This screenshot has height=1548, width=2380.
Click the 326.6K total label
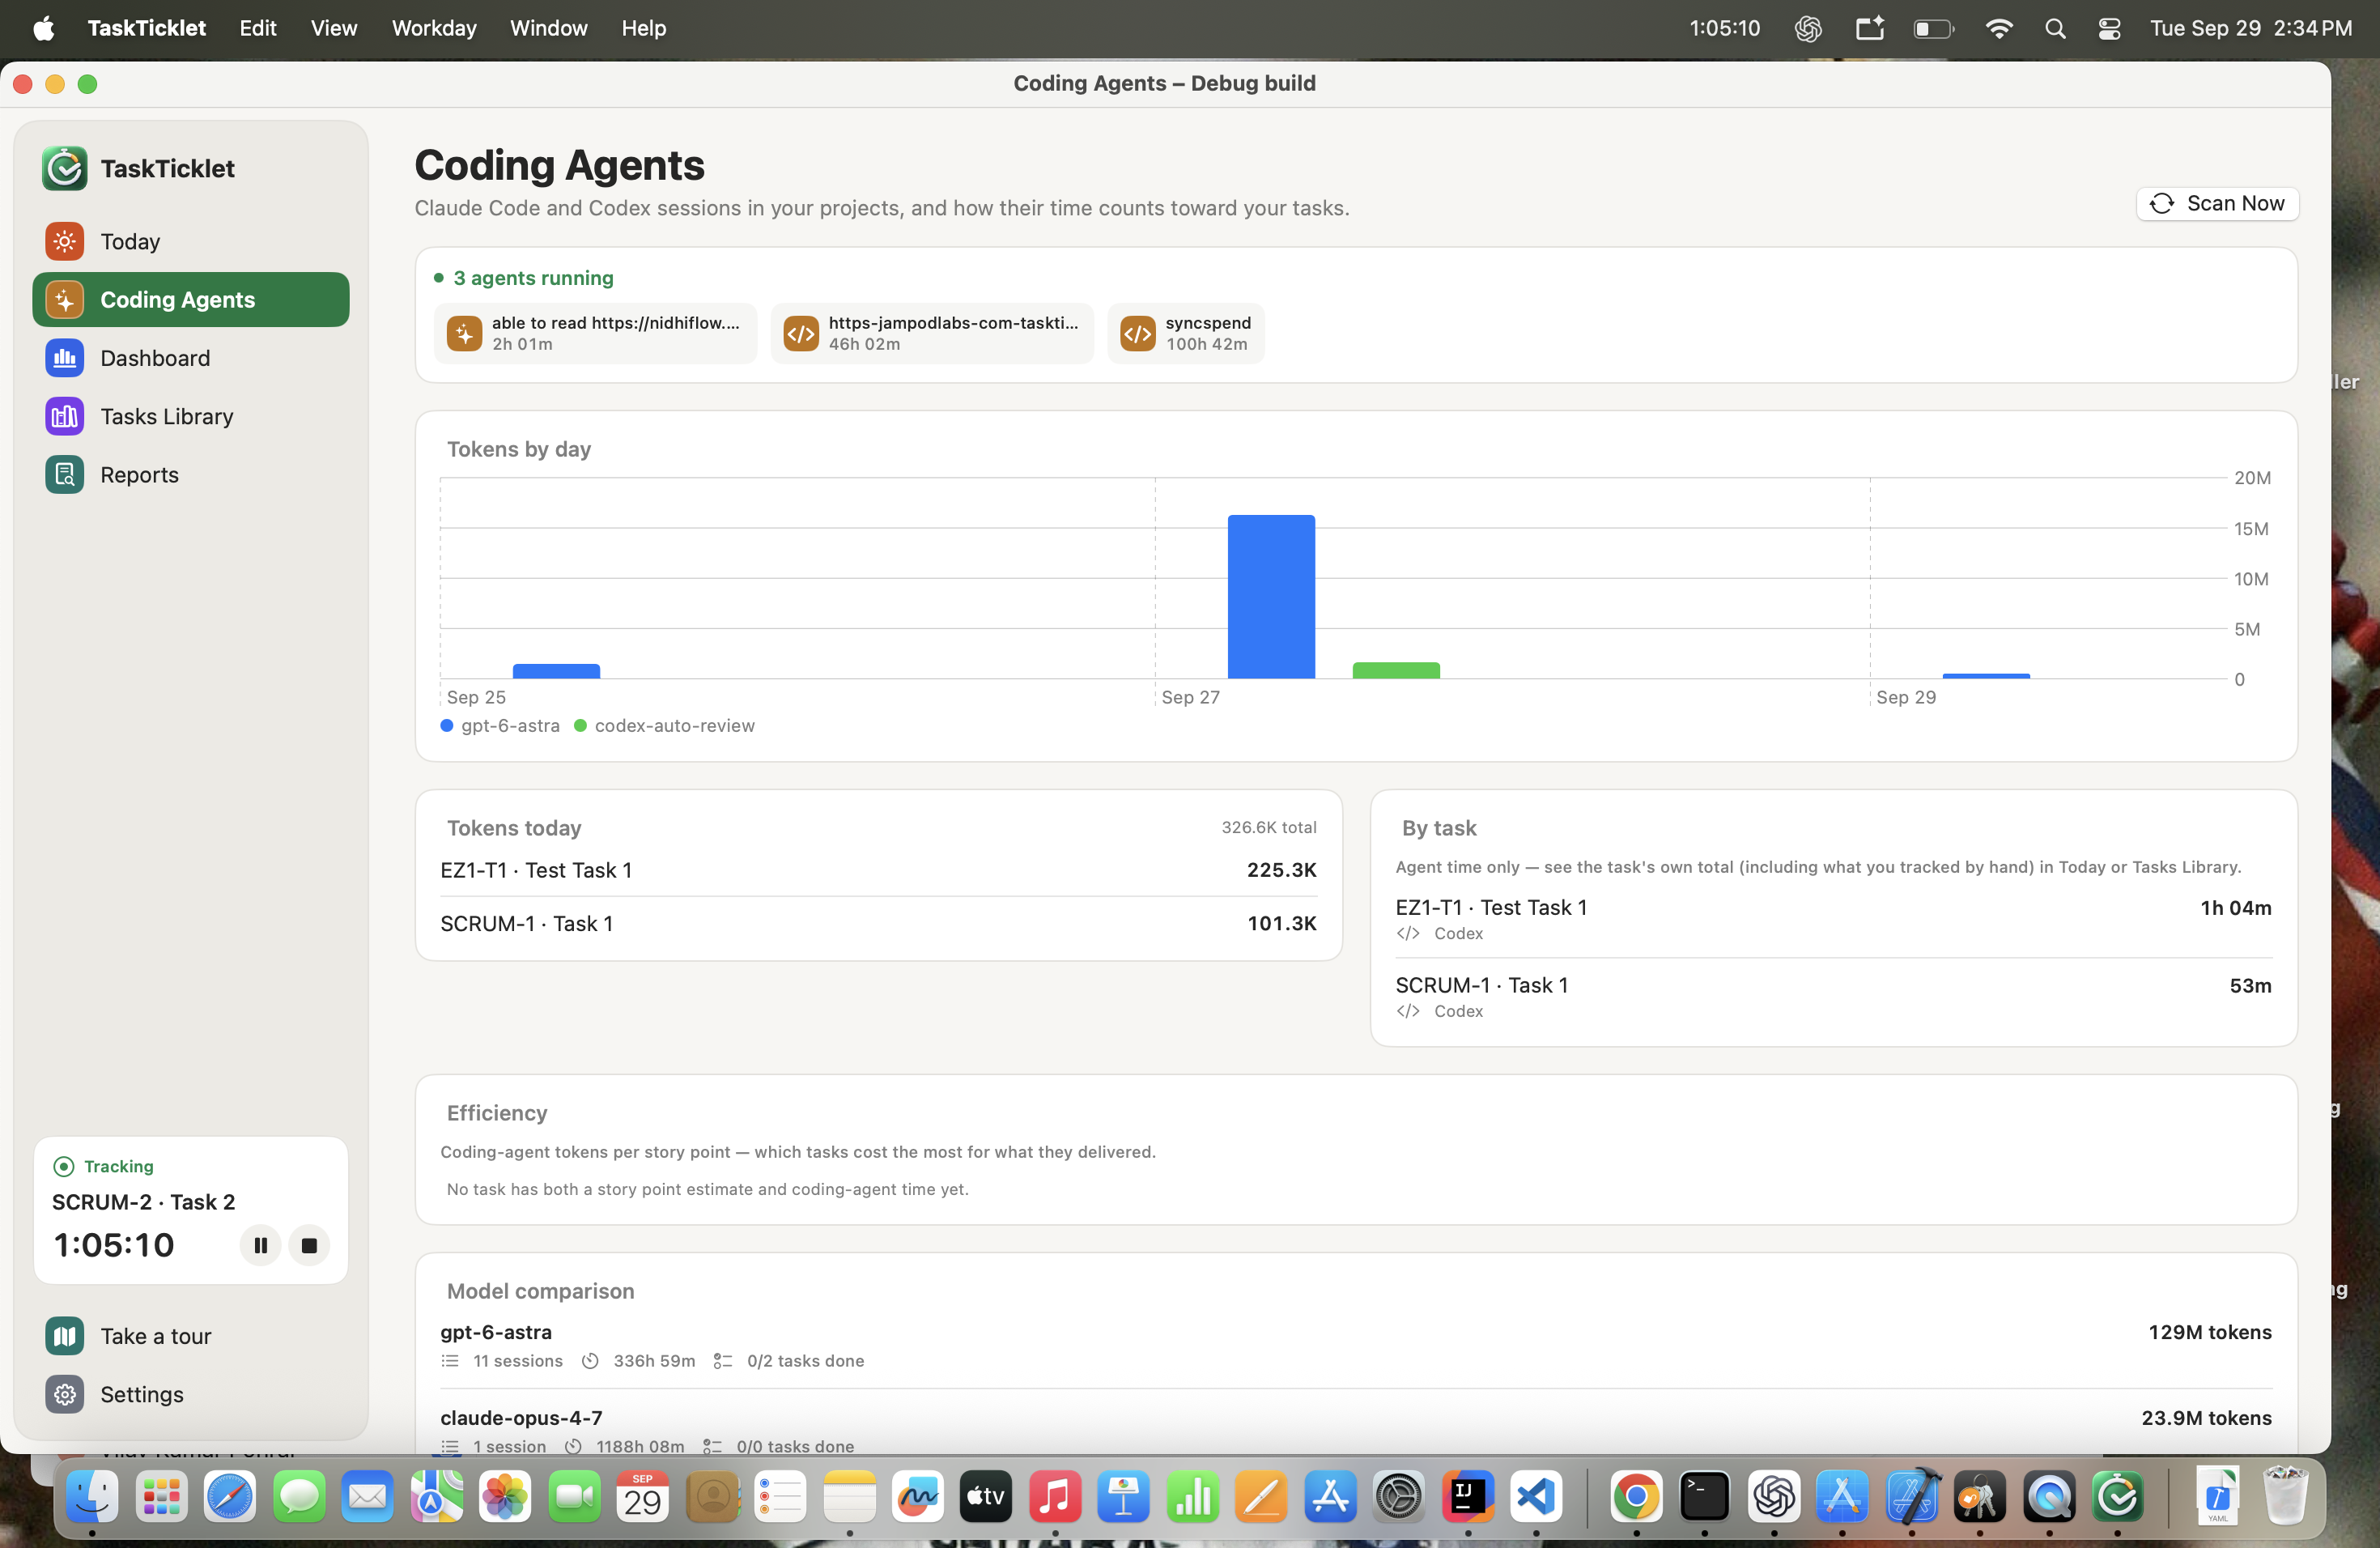[1268, 827]
